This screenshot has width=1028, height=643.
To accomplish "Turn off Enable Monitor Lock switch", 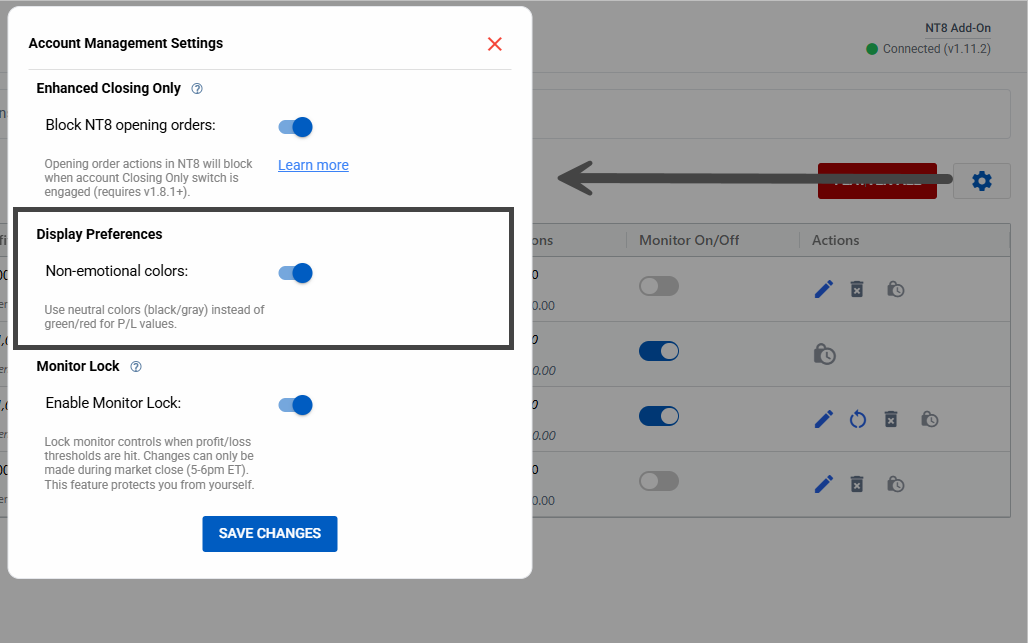I will coord(296,405).
